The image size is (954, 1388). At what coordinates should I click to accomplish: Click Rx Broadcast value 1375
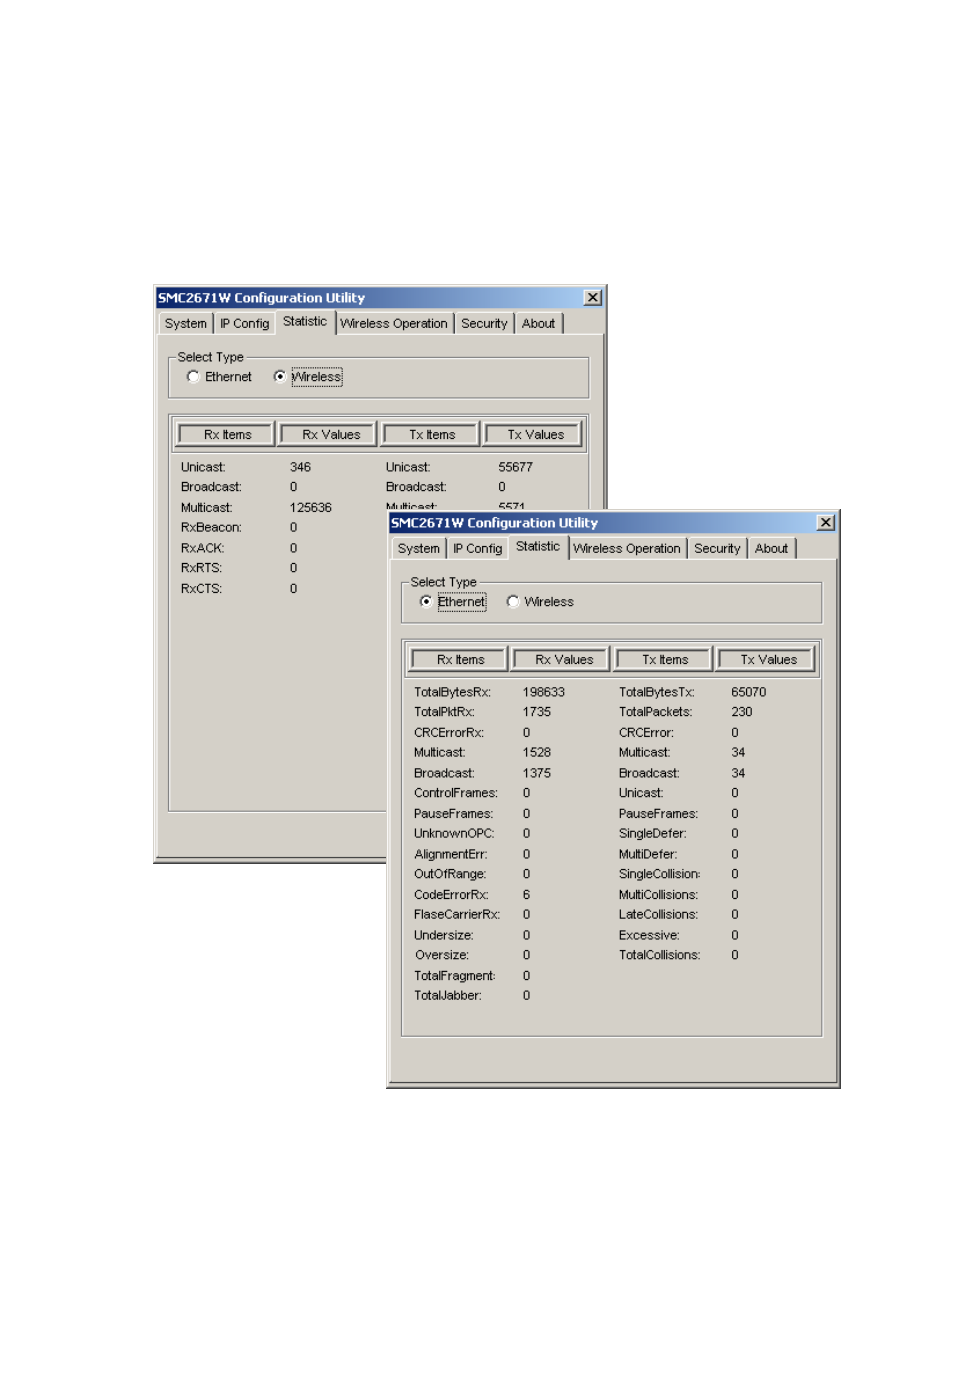pos(537,773)
